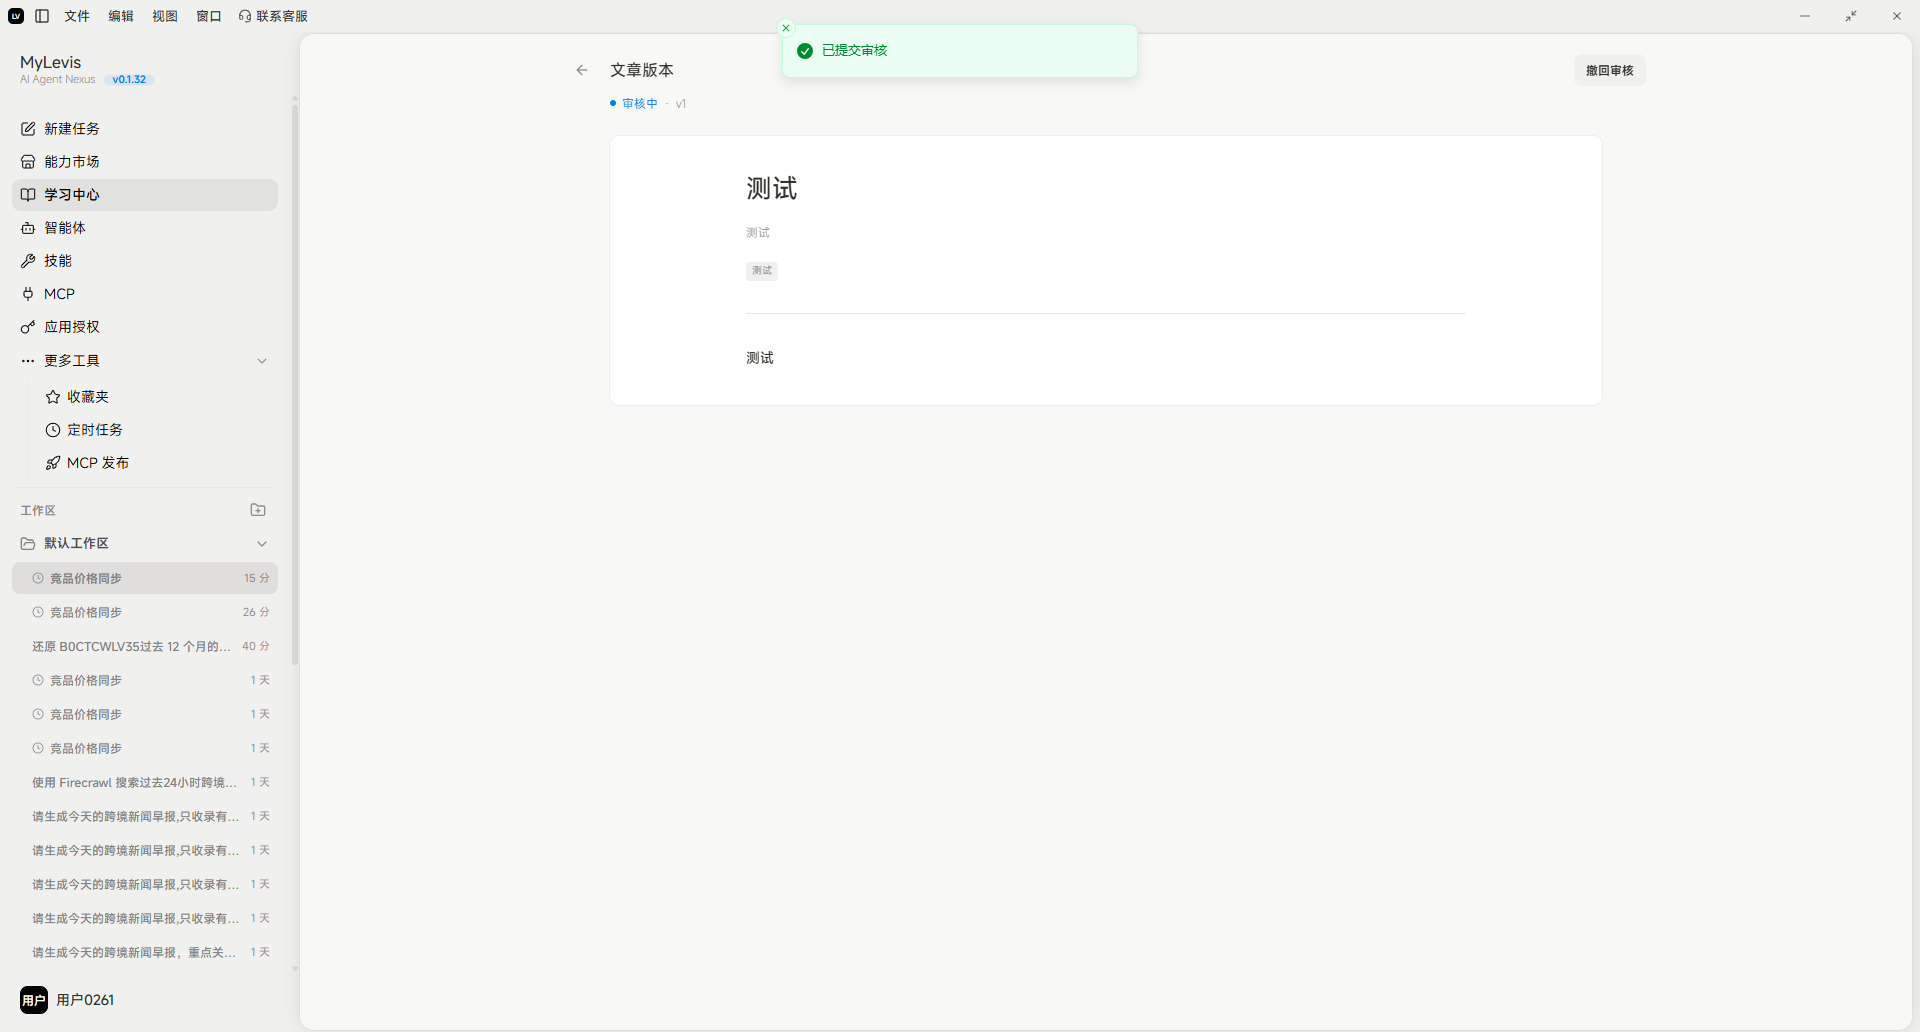The width and height of the screenshot is (1920, 1032).
Task: Open 竞品价格同步 task from 15 分 ago
Action: click(x=145, y=578)
